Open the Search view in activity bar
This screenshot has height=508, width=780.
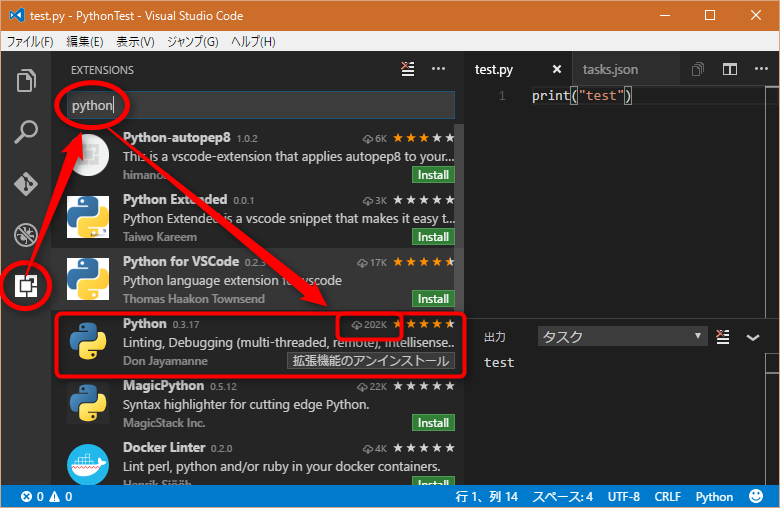point(26,132)
